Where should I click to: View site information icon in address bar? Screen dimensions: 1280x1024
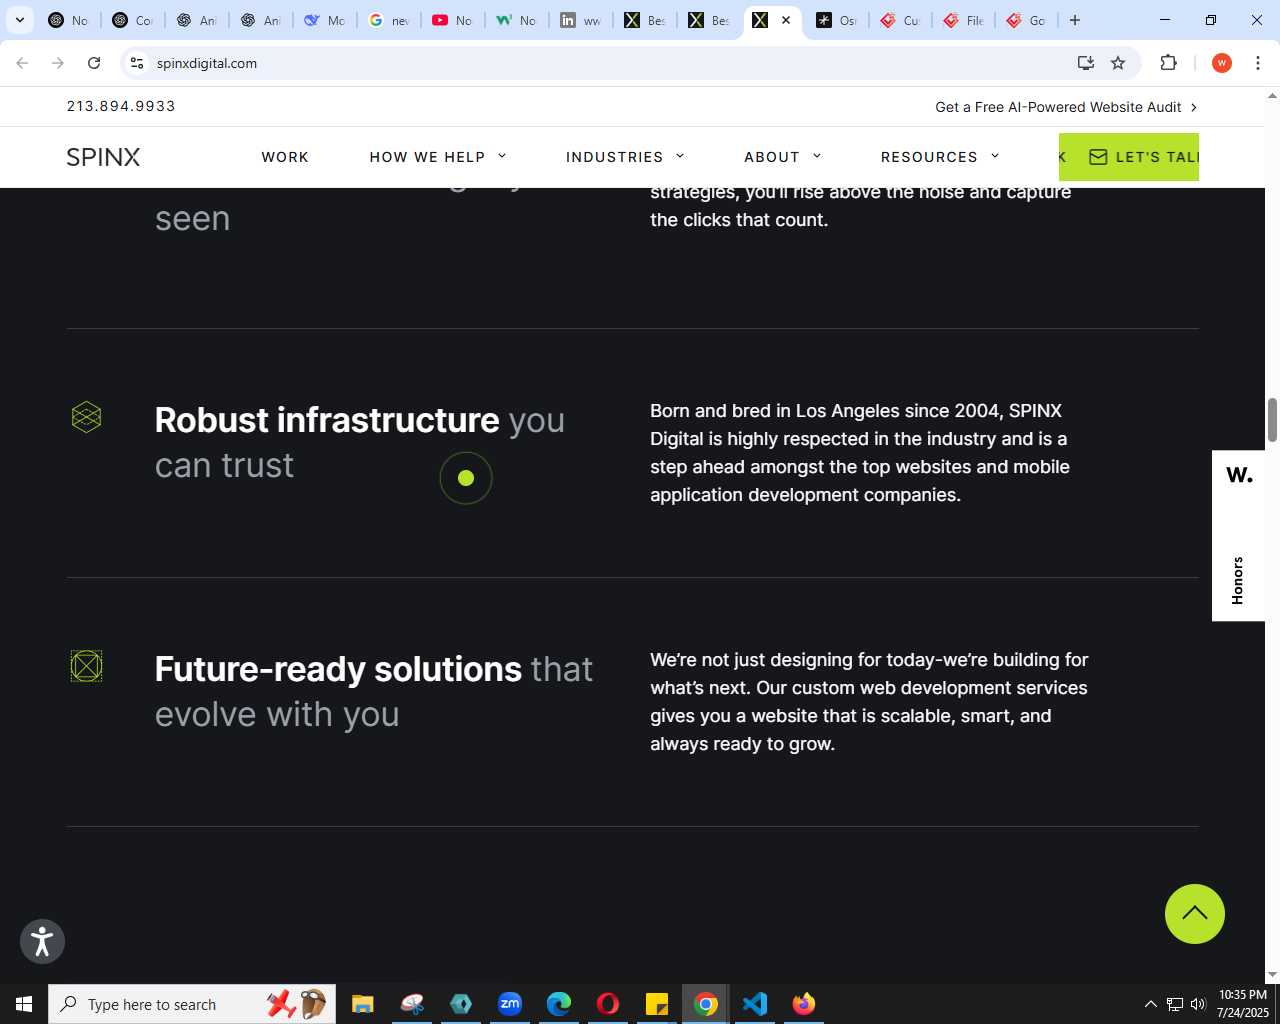(137, 63)
